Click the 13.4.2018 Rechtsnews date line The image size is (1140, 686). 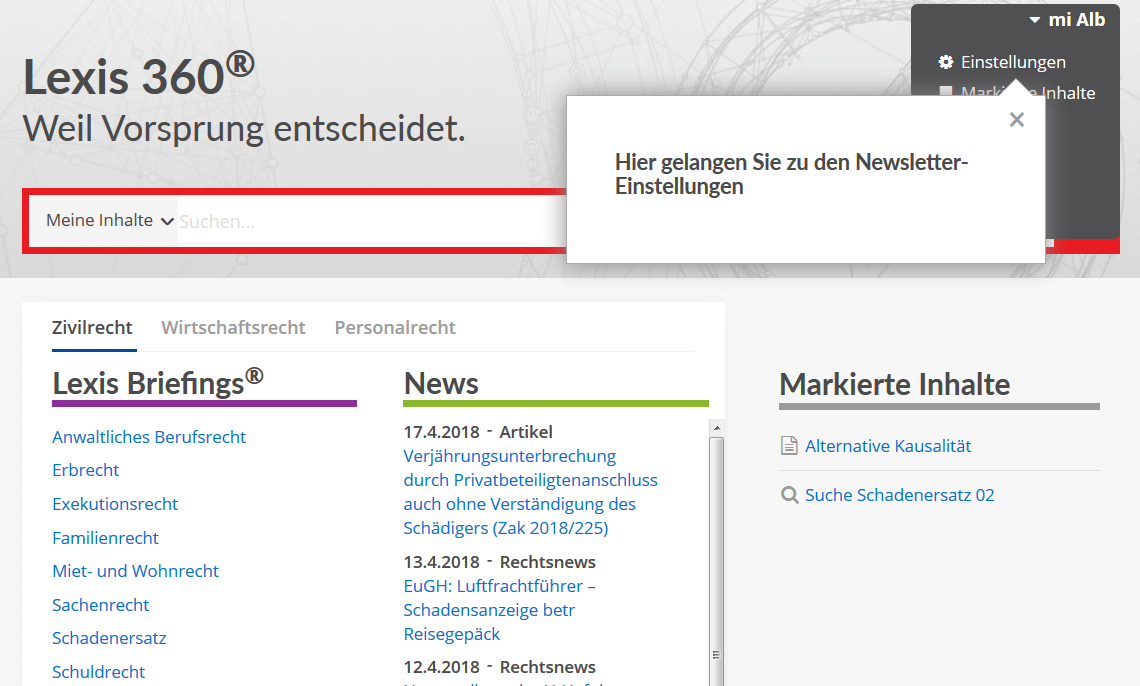[x=499, y=562]
